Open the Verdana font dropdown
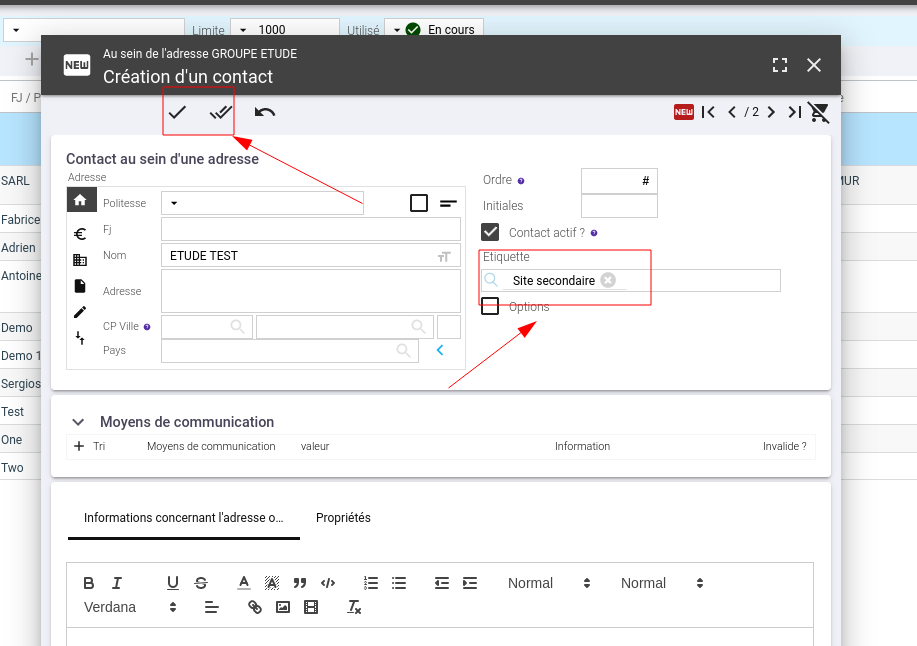This screenshot has height=646, width=917. point(130,607)
